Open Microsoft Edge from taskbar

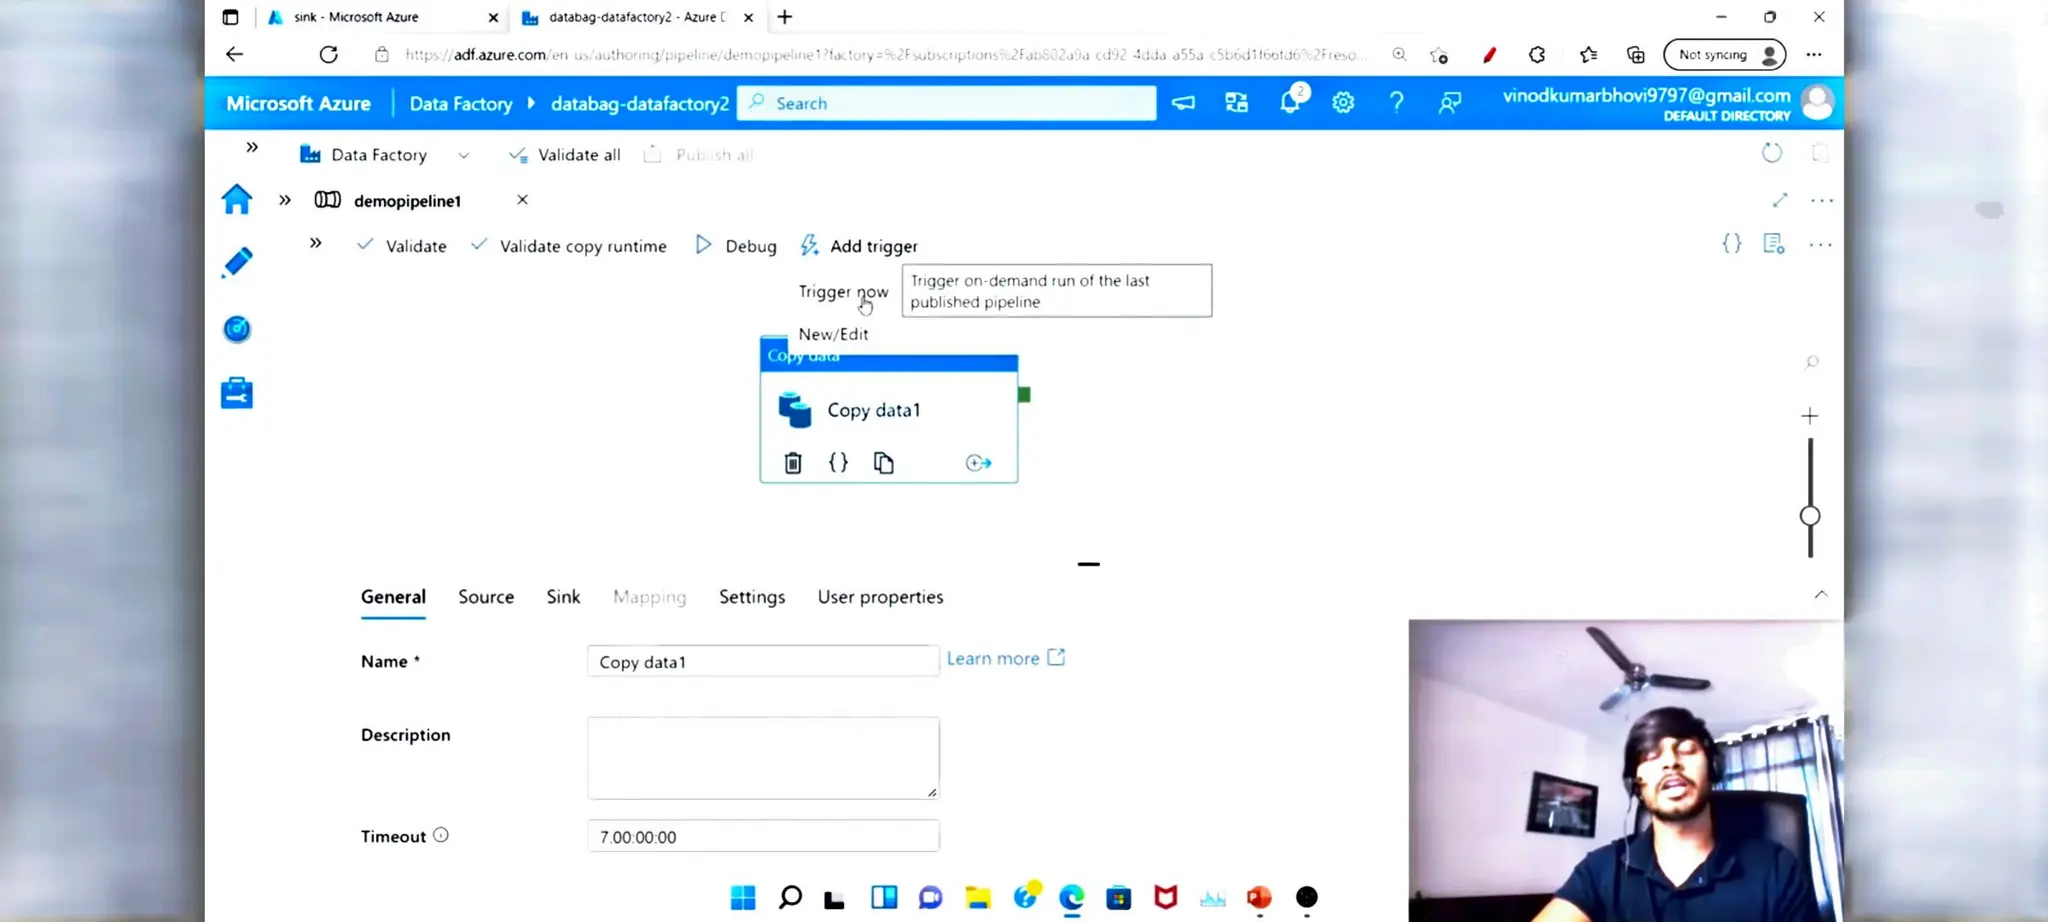pyautogui.click(x=1072, y=897)
